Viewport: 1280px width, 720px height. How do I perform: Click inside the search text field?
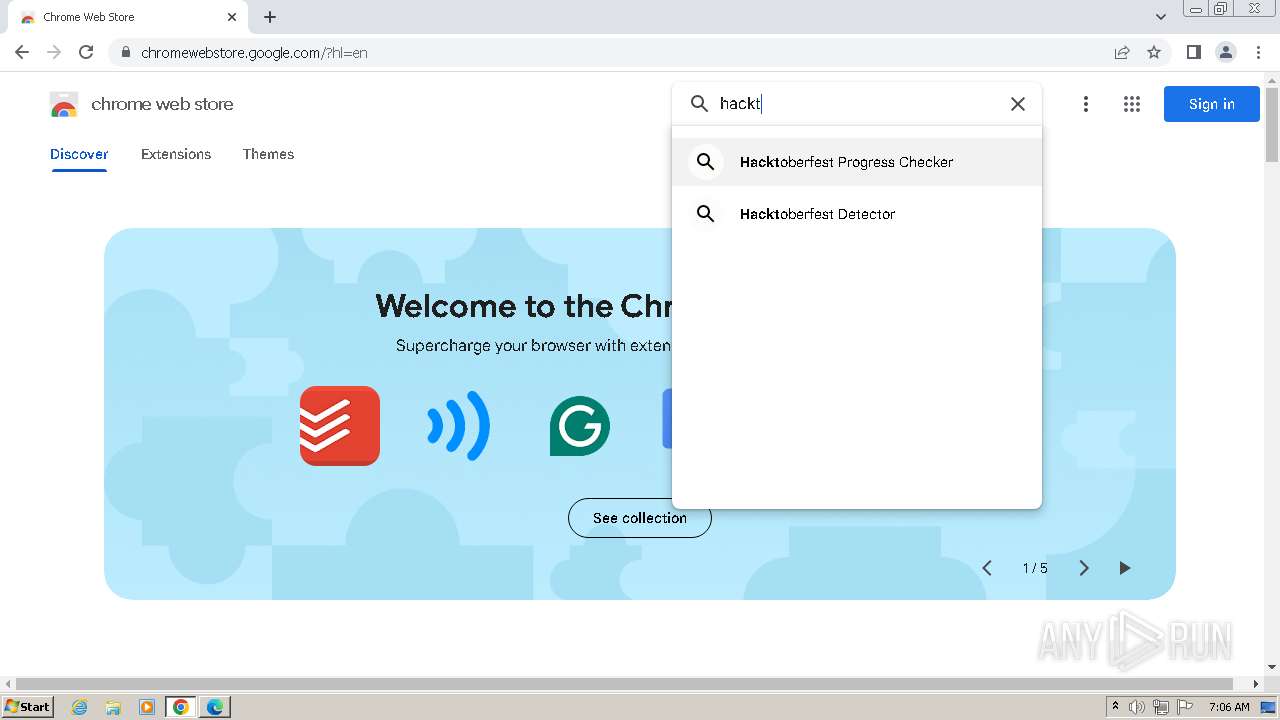(x=860, y=104)
